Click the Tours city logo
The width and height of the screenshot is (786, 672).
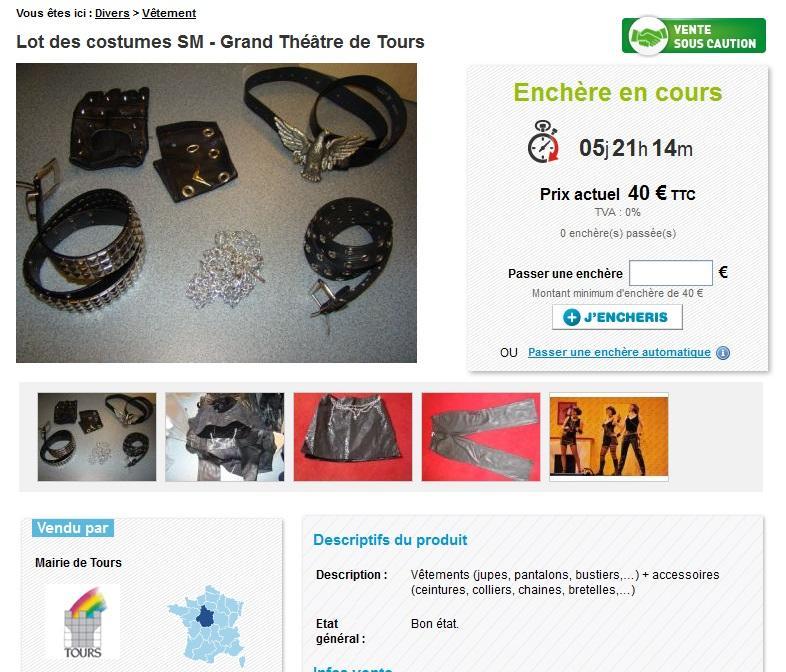tap(83, 622)
